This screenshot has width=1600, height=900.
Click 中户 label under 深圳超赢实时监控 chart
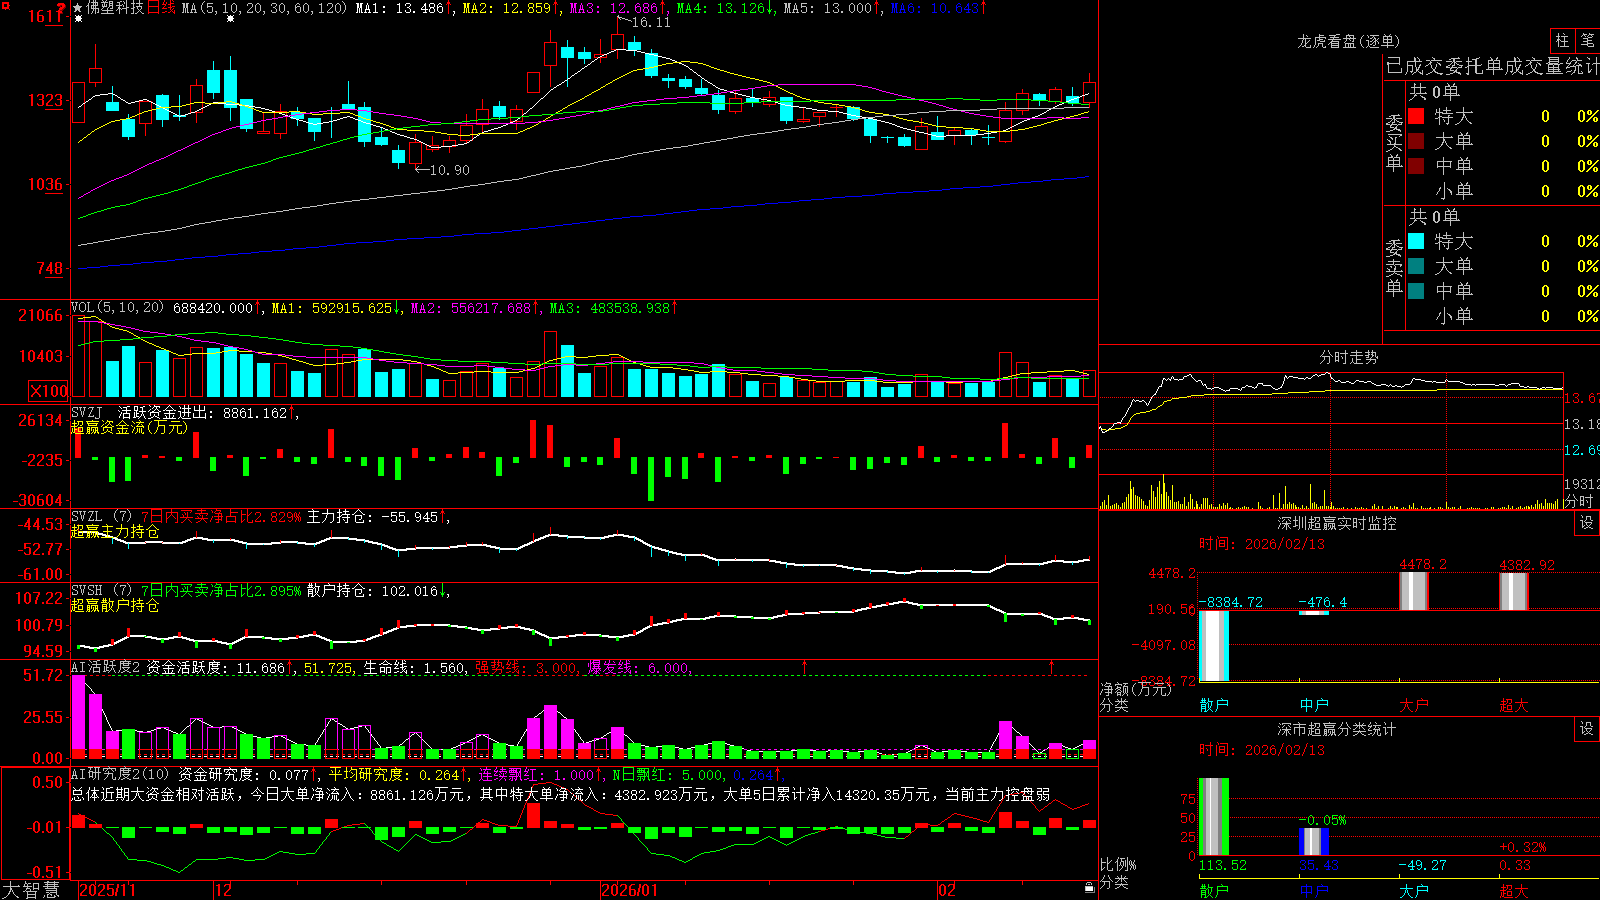pos(1314,705)
